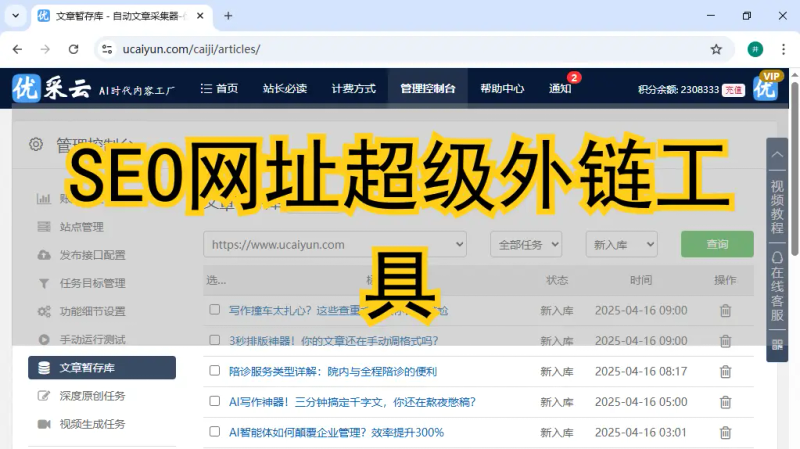Screen dimensions: 800x449
Task: Open the green browser profile avatar
Action: pyautogui.click(x=755, y=49)
